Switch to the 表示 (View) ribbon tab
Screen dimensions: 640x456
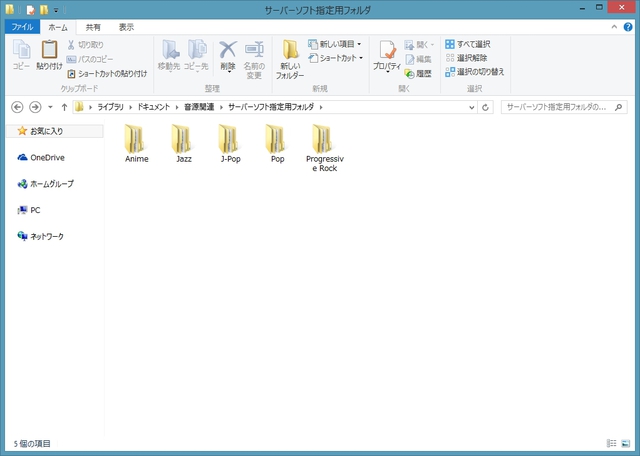click(x=126, y=28)
